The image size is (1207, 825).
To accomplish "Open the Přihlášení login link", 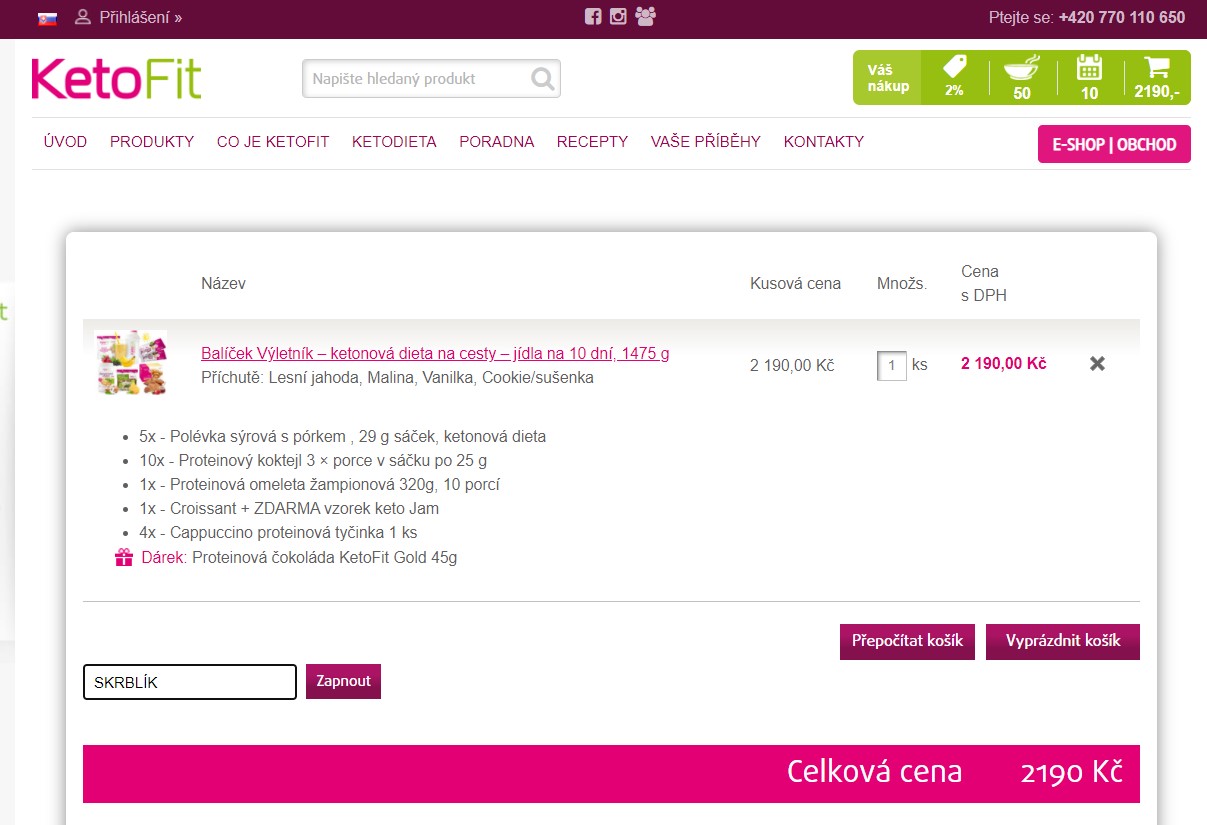I will click(x=141, y=17).
